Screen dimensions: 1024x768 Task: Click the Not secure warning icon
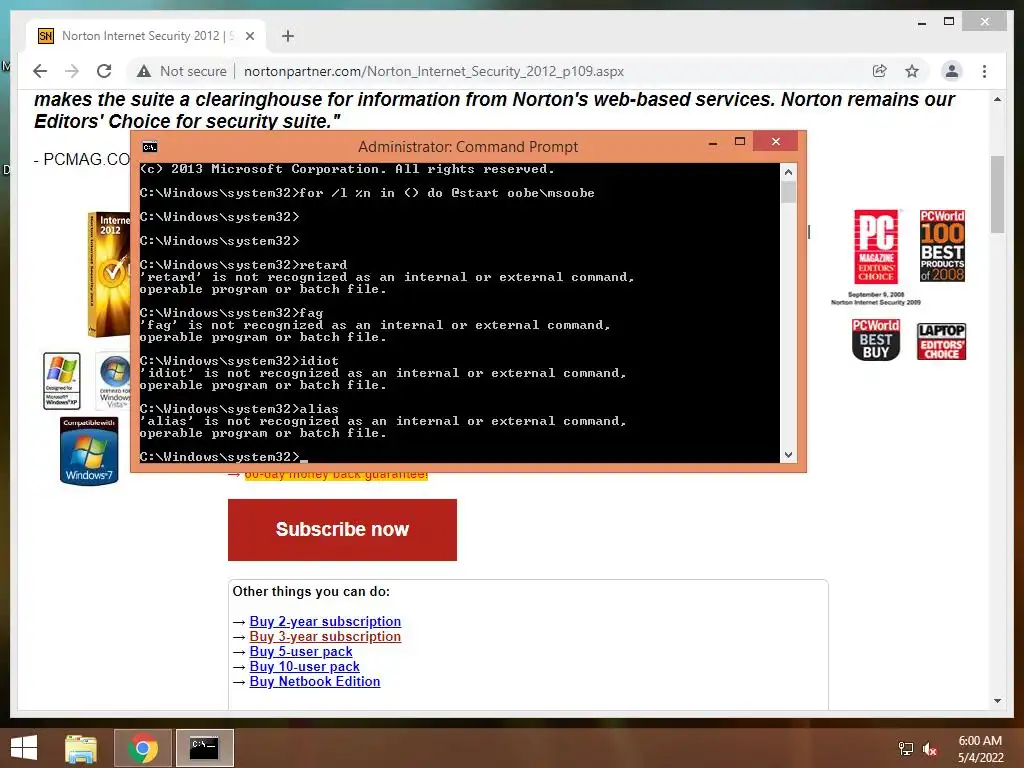tap(144, 71)
